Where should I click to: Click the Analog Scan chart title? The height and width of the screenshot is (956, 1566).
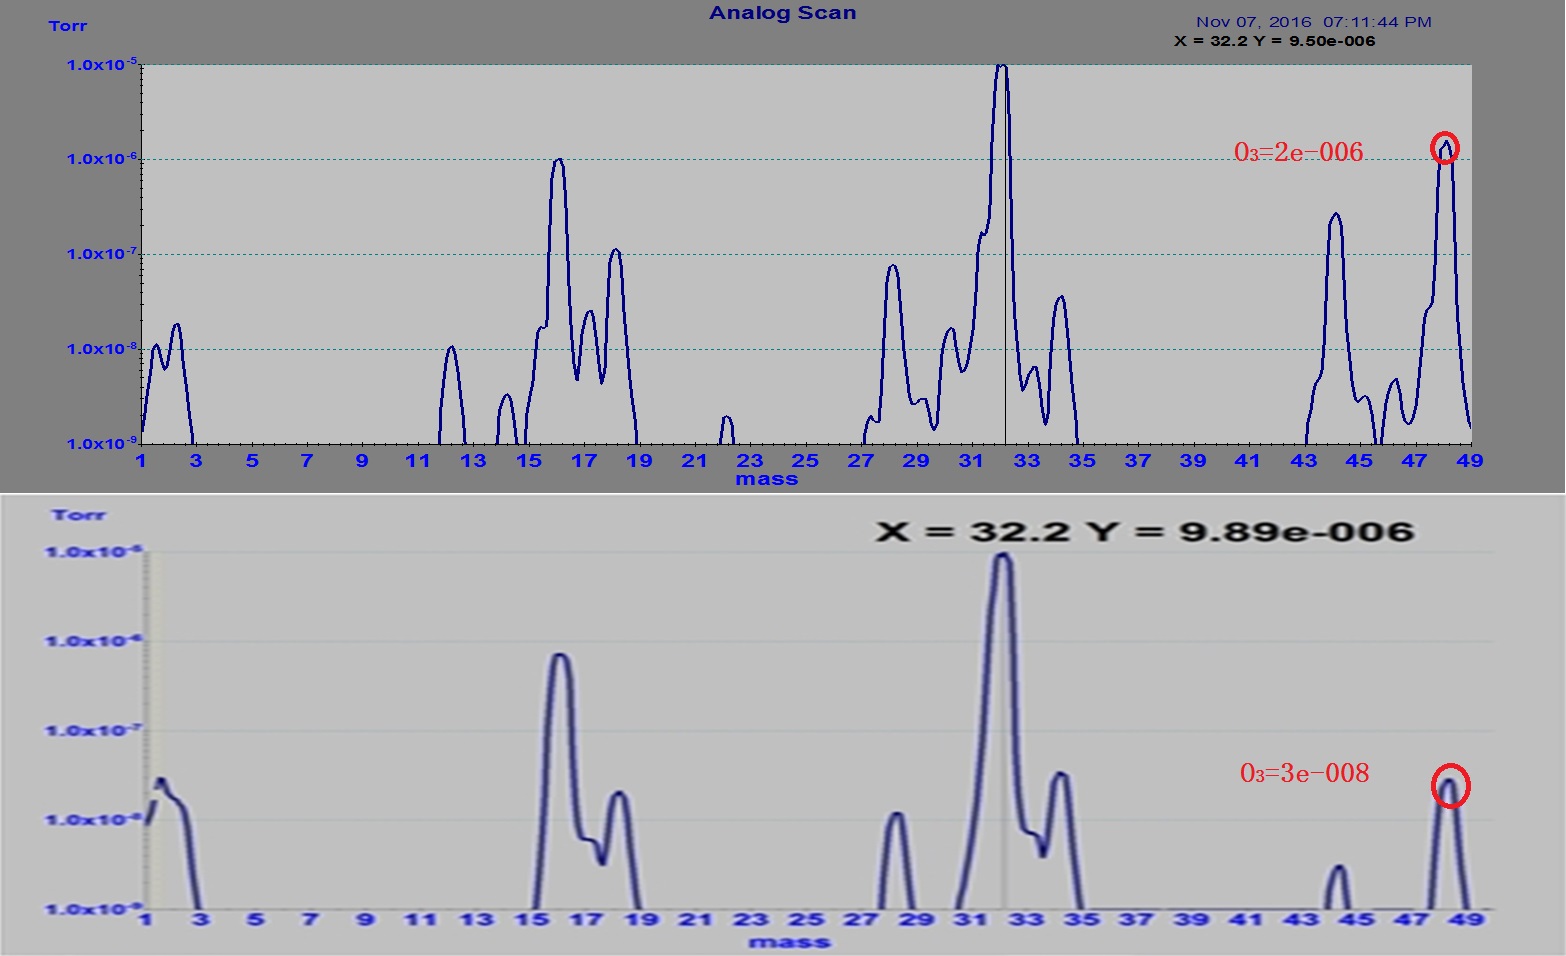(782, 13)
